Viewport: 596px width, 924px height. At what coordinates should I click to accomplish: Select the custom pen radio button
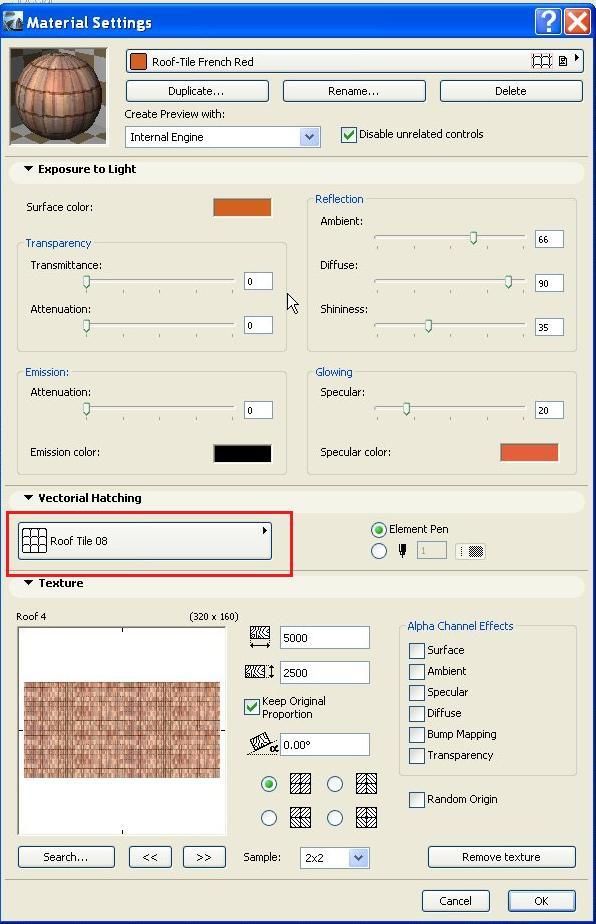[378, 551]
